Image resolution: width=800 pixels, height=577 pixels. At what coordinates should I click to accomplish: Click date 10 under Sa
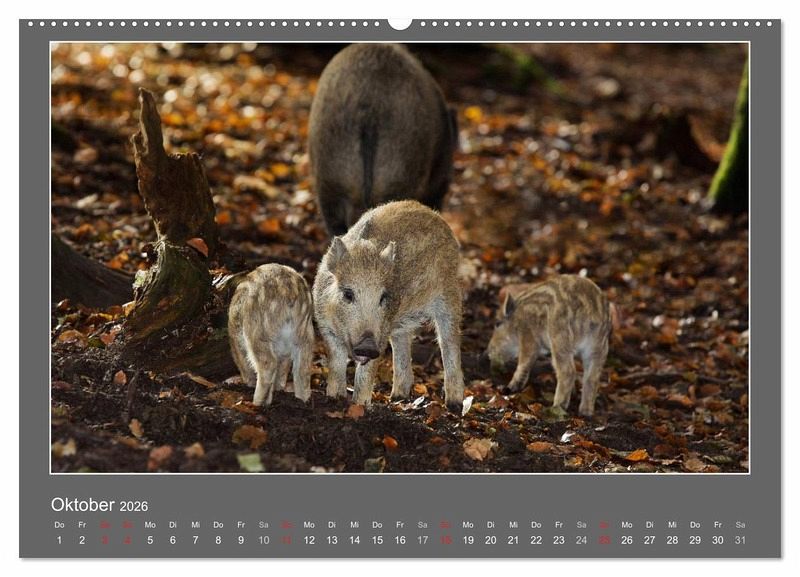click(x=264, y=540)
